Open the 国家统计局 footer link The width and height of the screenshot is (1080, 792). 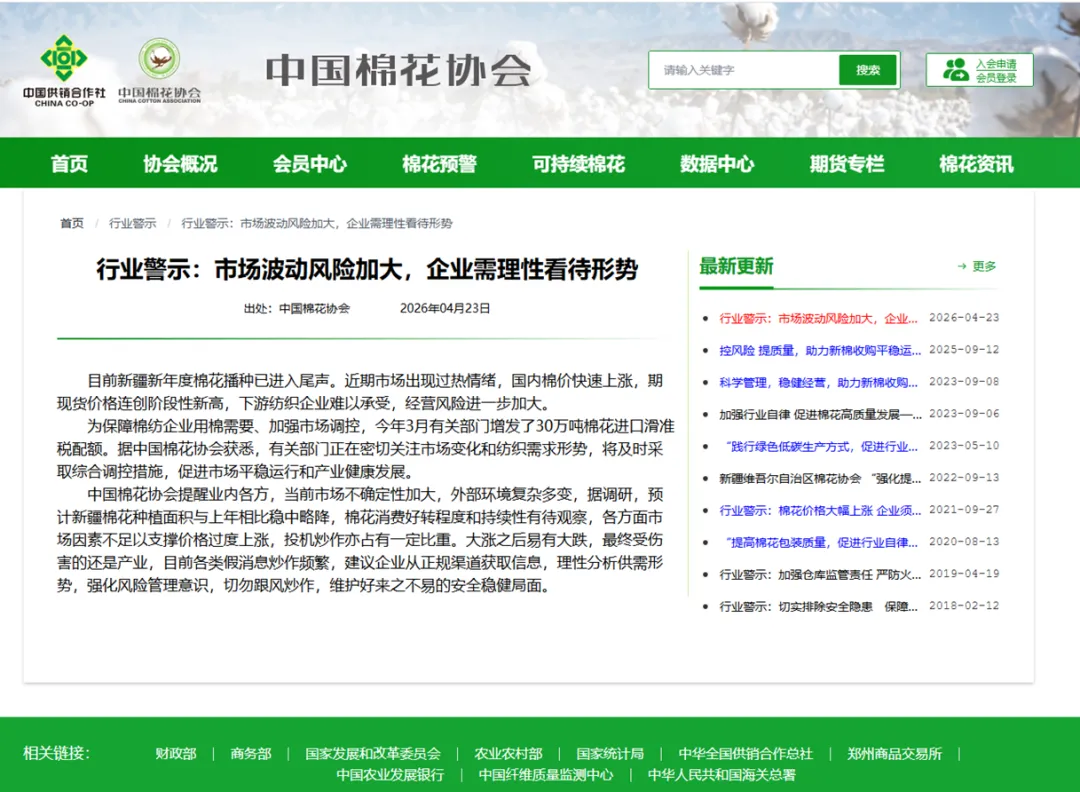[610, 754]
